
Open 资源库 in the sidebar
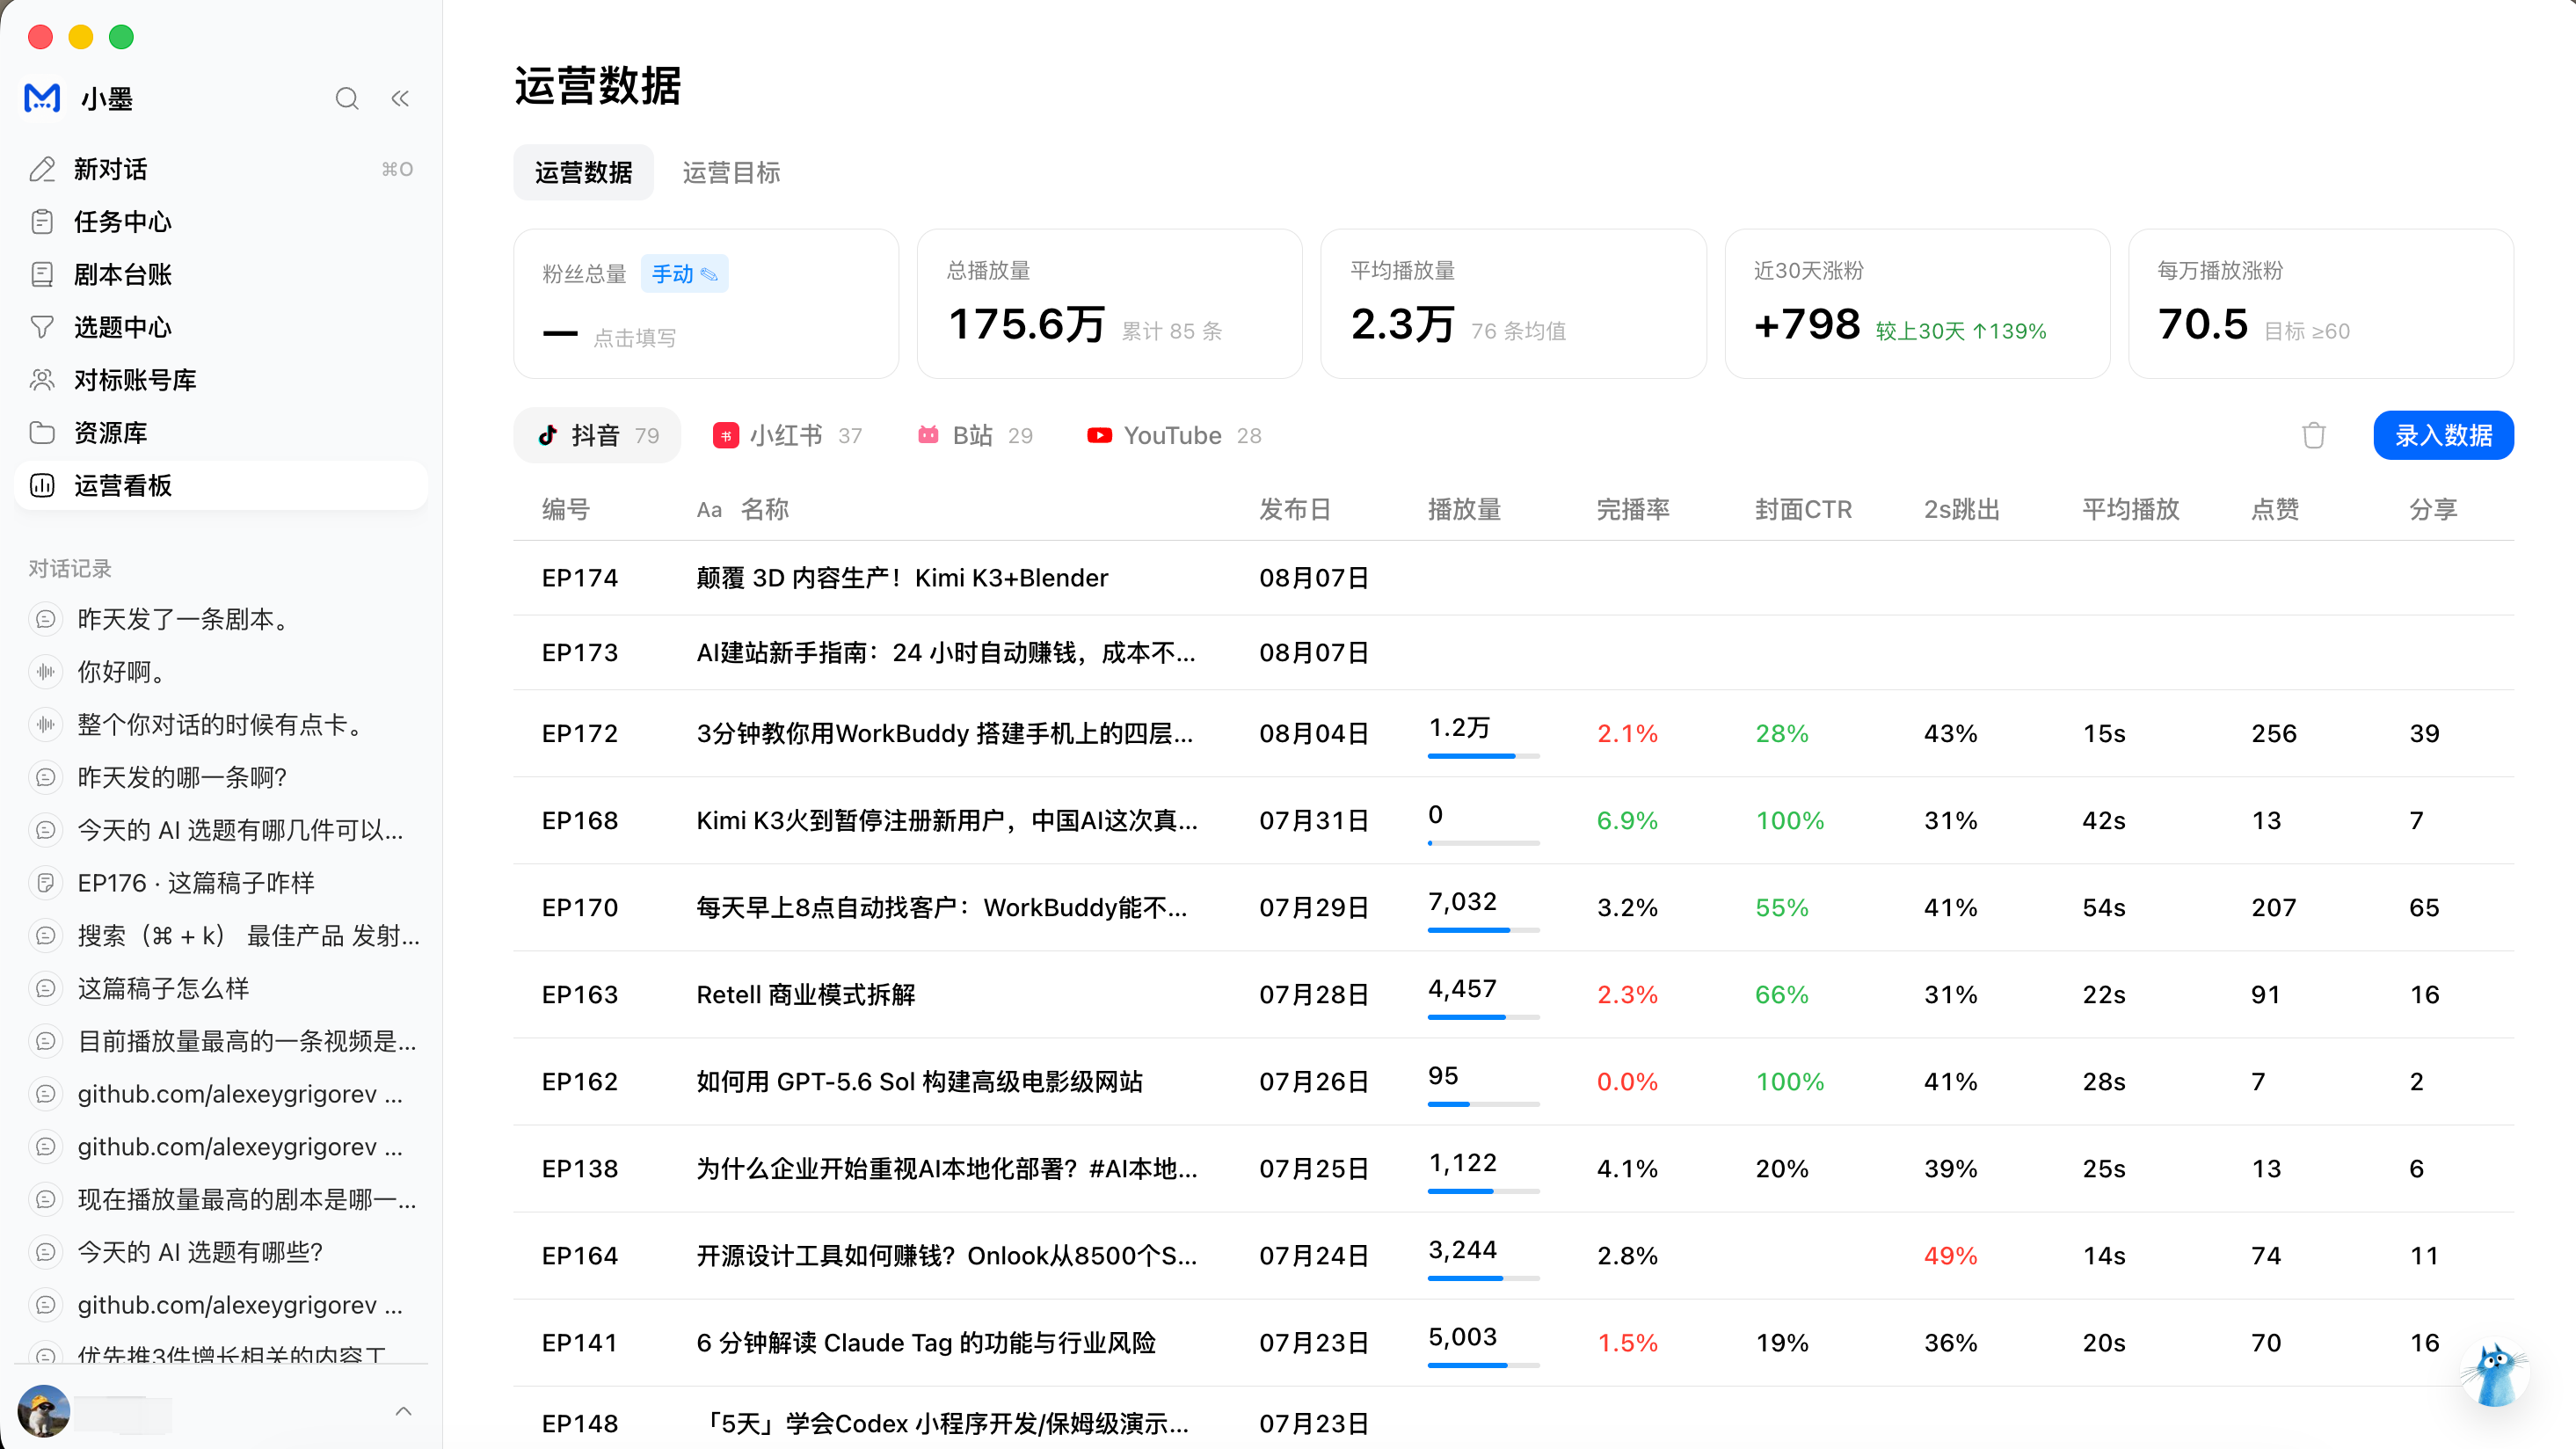coord(221,433)
